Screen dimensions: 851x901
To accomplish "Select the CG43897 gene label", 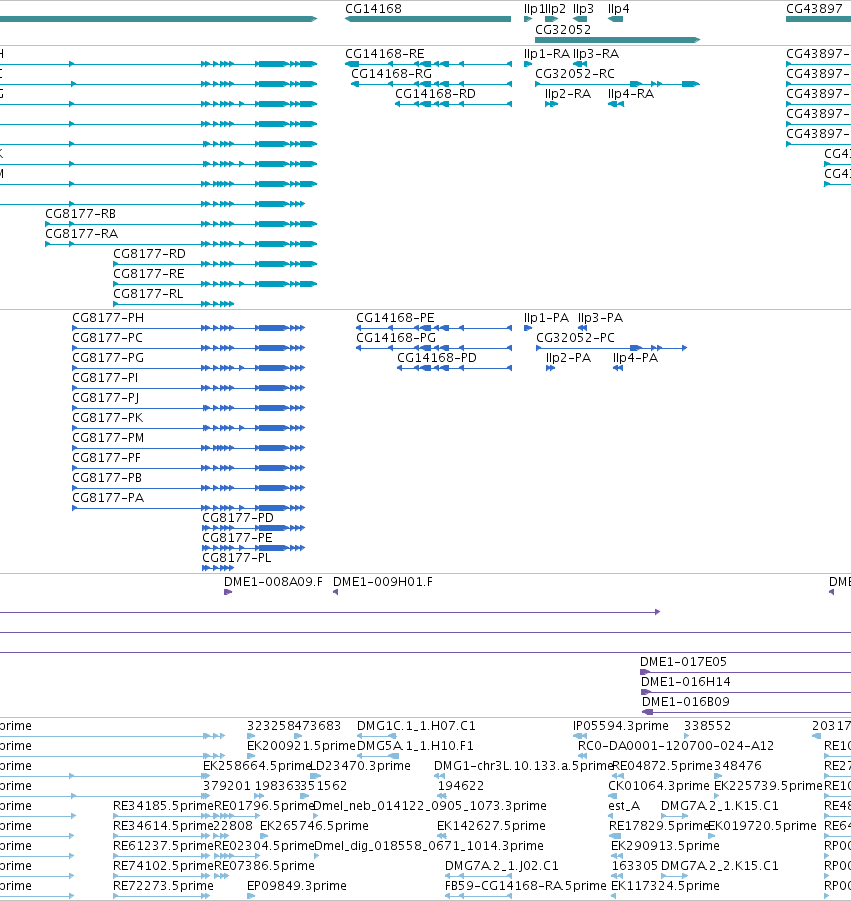I will pyautogui.click(x=814, y=9).
